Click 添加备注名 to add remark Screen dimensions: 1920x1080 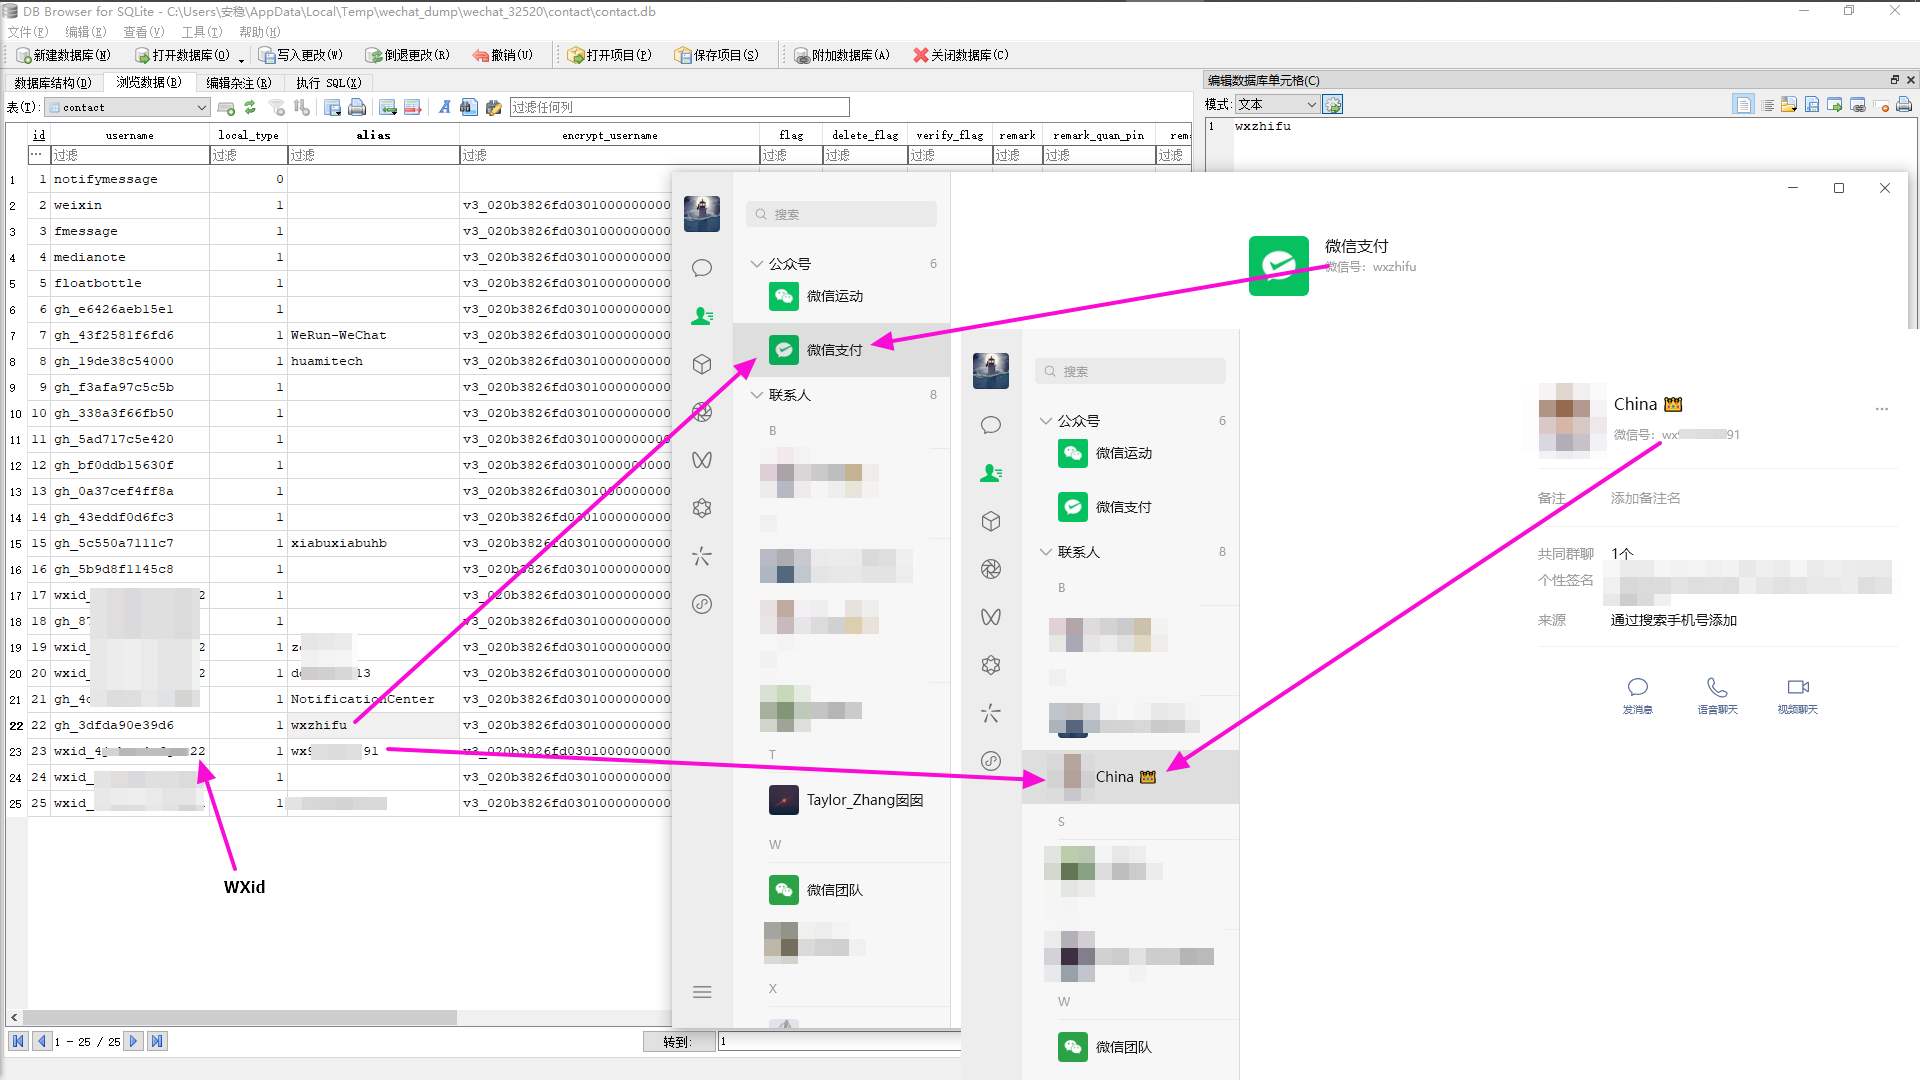click(x=1645, y=498)
